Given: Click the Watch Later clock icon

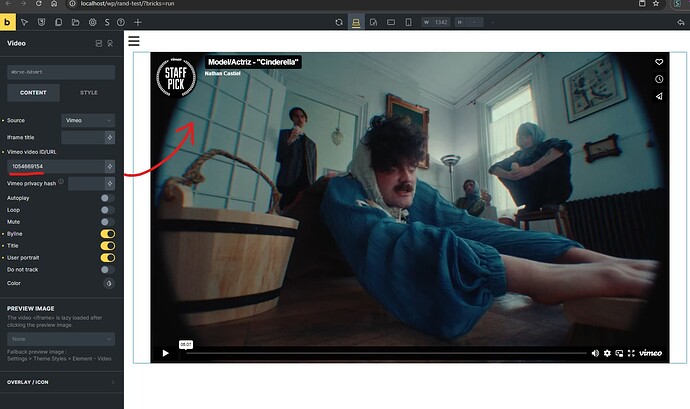Looking at the screenshot, I should point(659,79).
